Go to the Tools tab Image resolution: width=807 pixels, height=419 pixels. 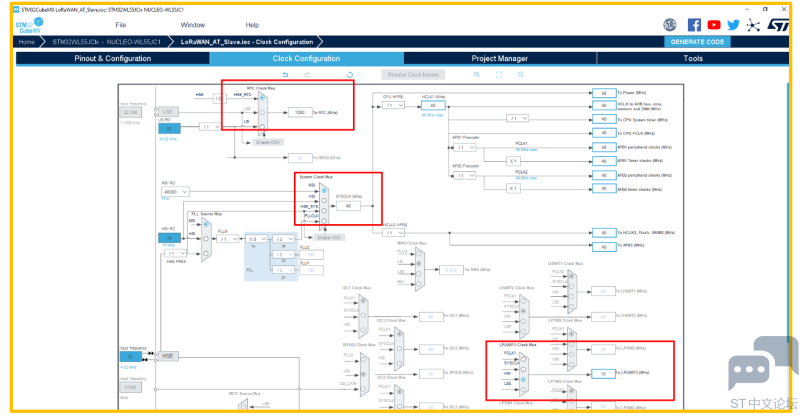(693, 58)
